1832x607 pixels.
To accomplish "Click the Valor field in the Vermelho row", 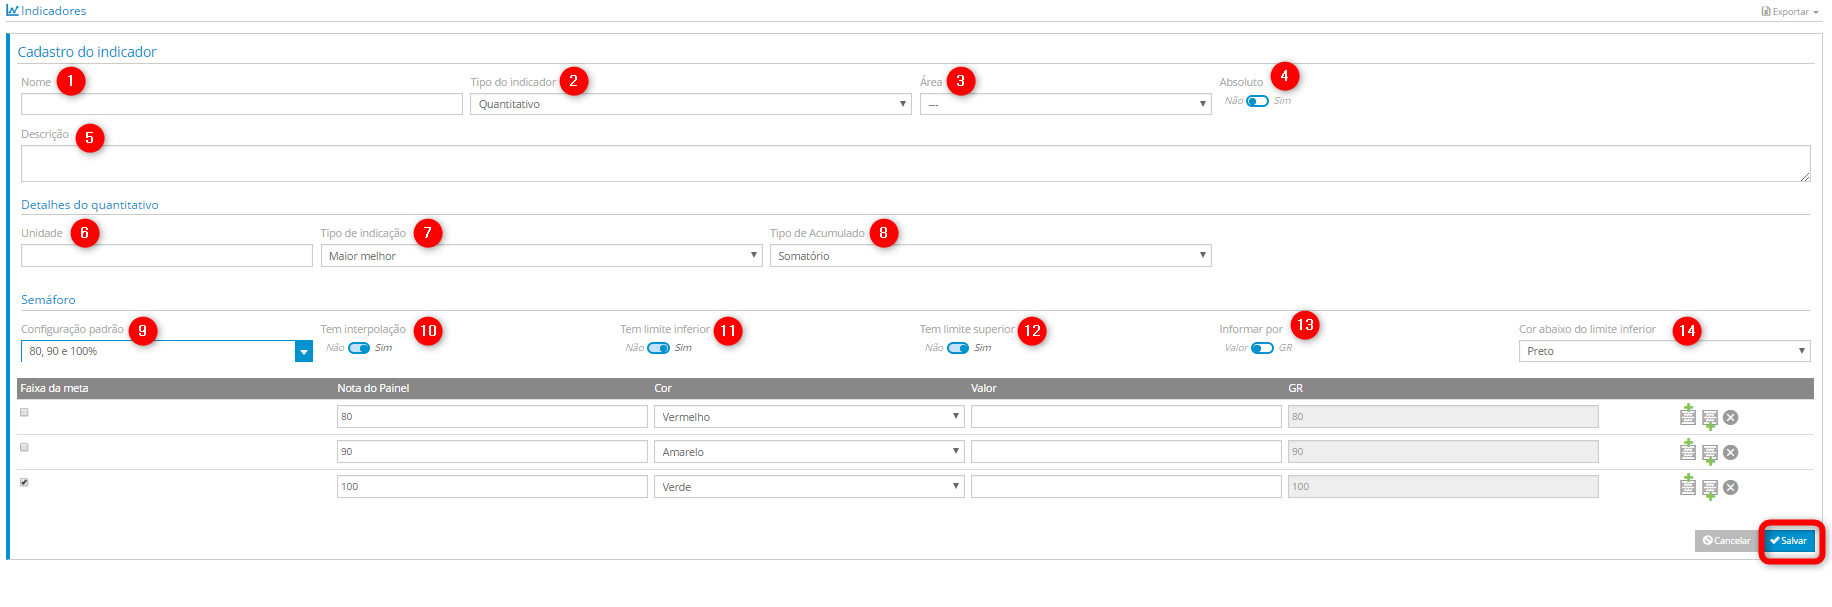I will point(1126,417).
